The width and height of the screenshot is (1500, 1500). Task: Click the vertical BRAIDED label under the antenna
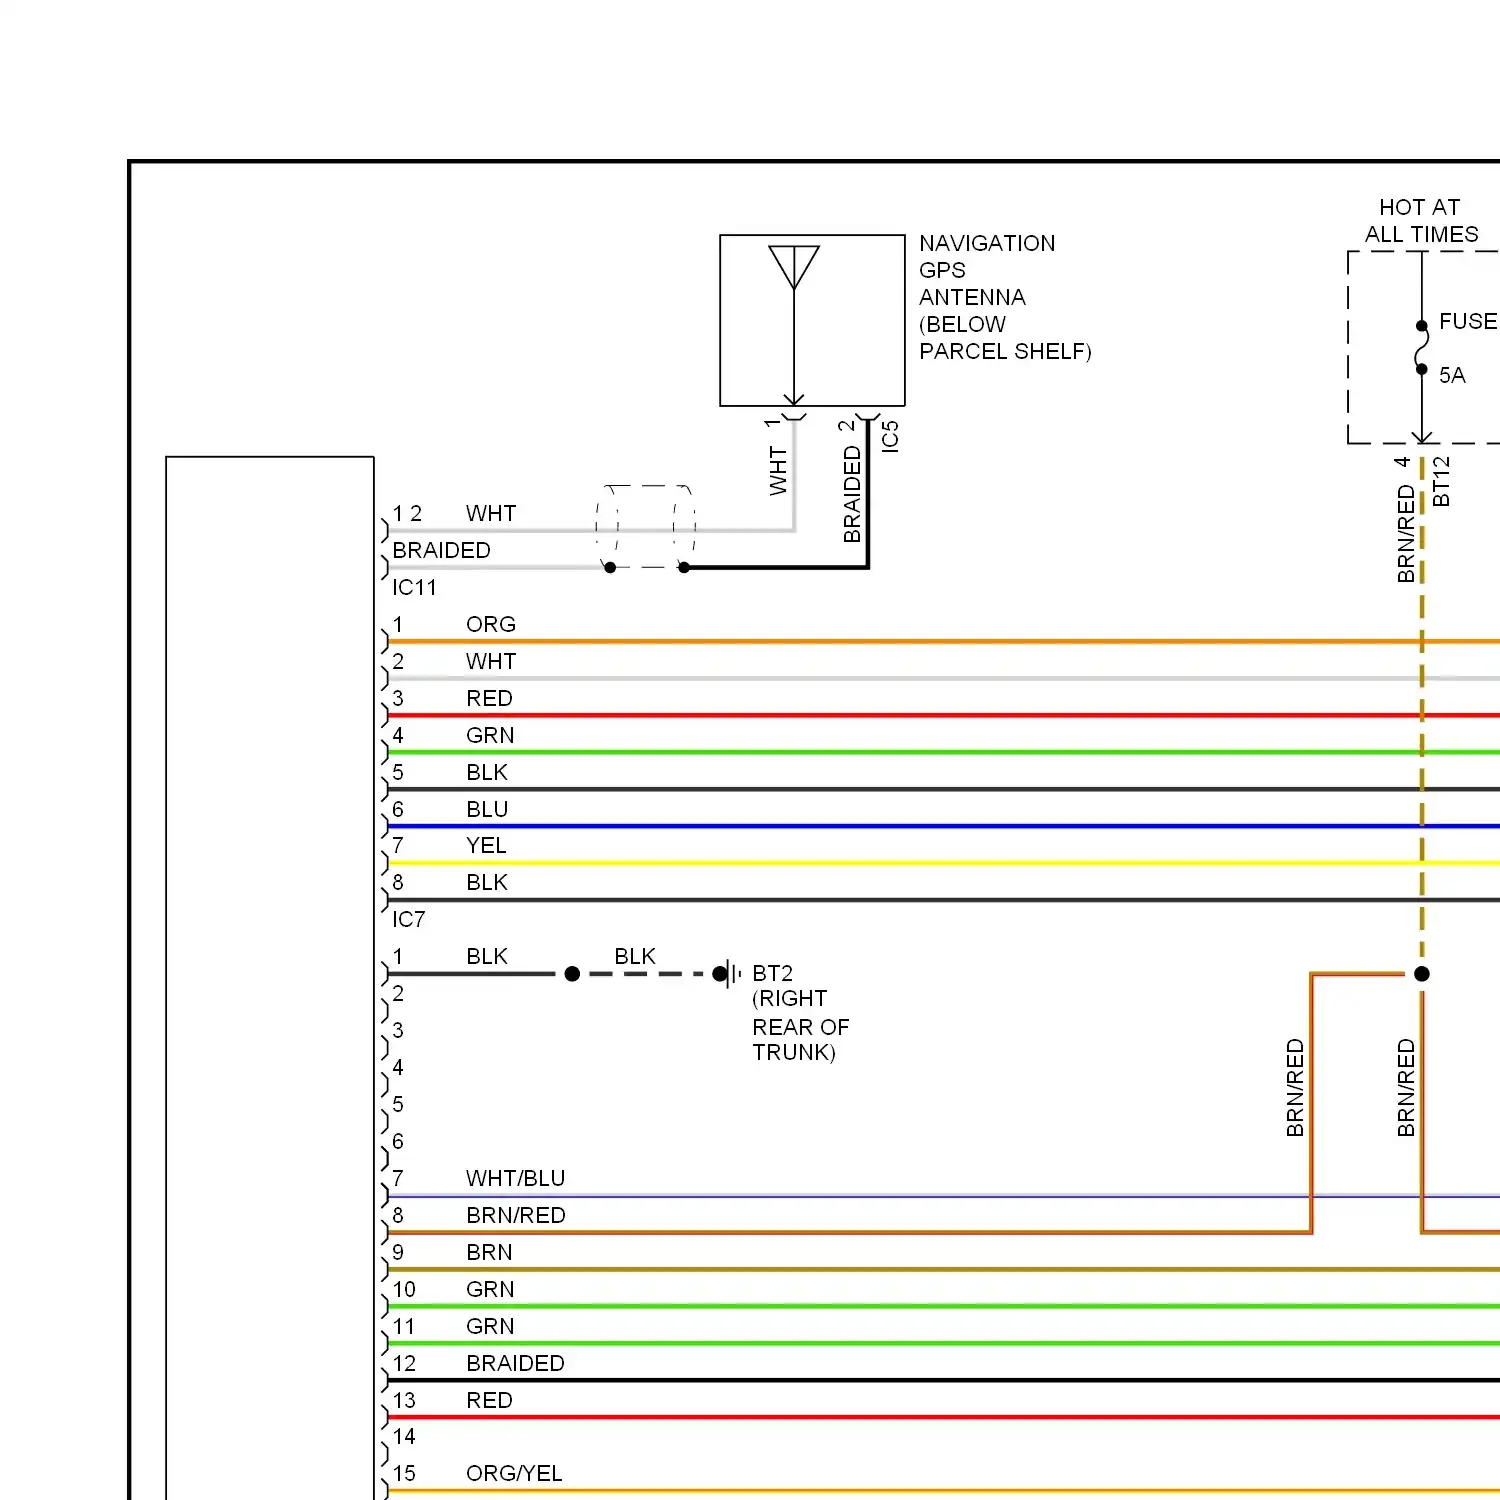click(852, 494)
